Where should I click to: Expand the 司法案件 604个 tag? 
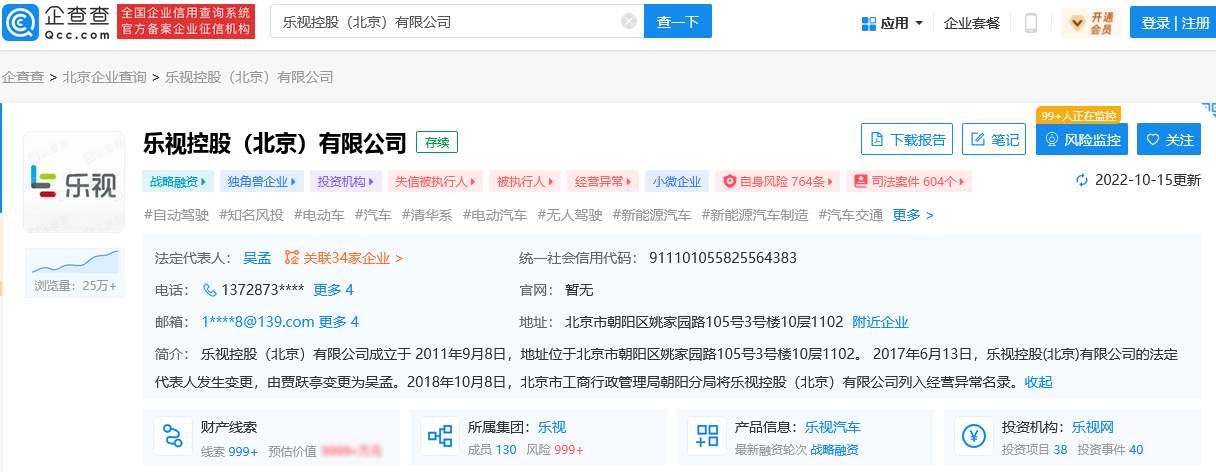tap(909, 181)
